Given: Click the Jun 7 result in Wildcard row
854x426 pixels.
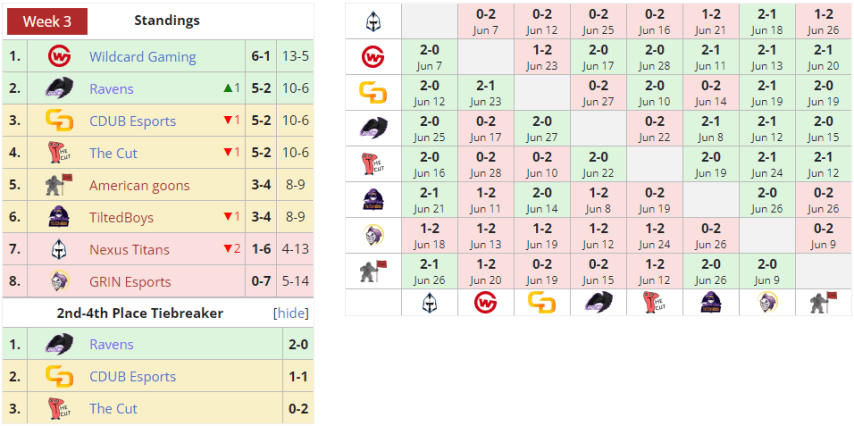Looking at the screenshot, I should click(x=430, y=56).
